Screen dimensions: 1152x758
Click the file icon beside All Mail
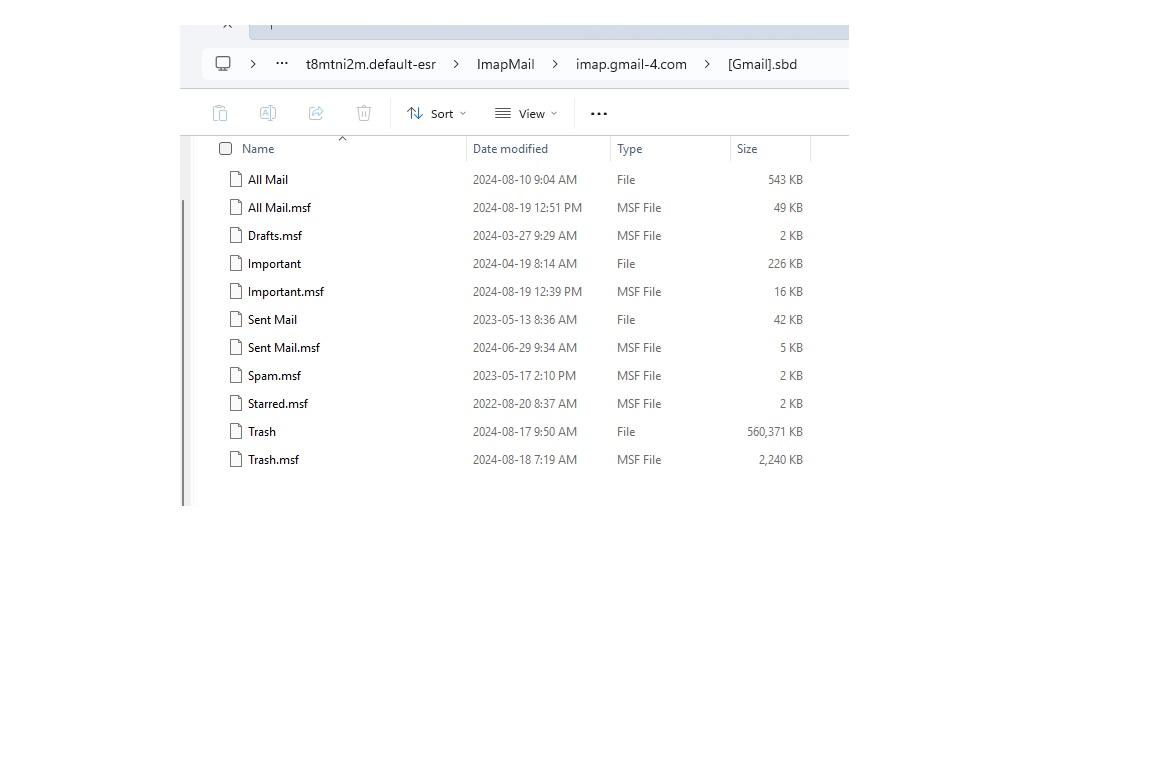point(236,180)
